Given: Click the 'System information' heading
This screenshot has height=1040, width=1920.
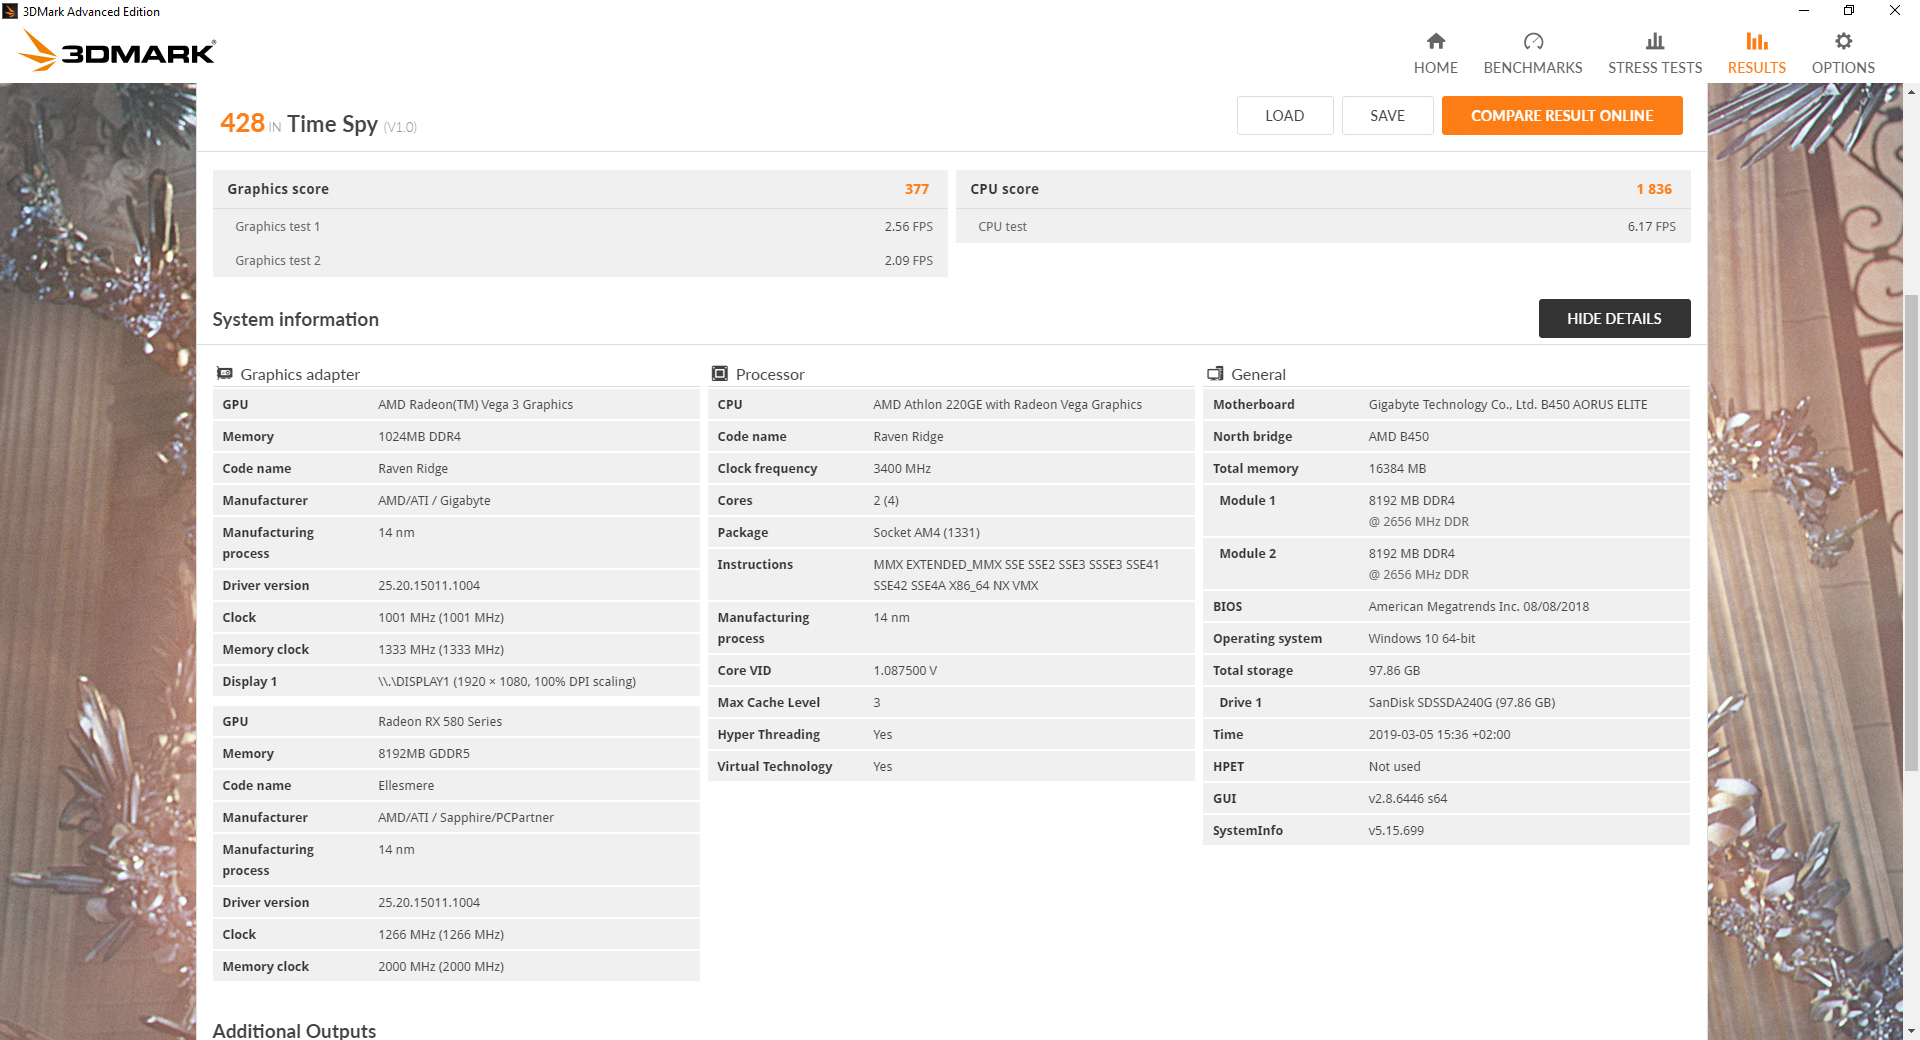Looking at the screenshot, I should tap(295, 319).
